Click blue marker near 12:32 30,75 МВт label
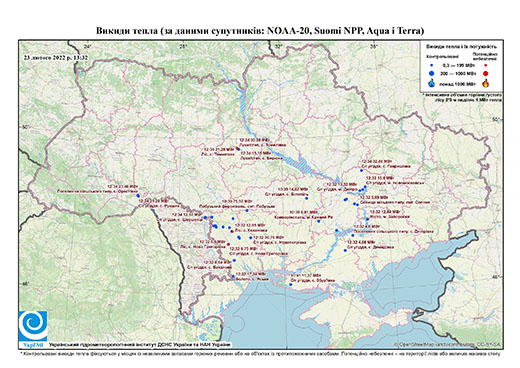This screenshot has width=520, height=368. tap(251, 238)
